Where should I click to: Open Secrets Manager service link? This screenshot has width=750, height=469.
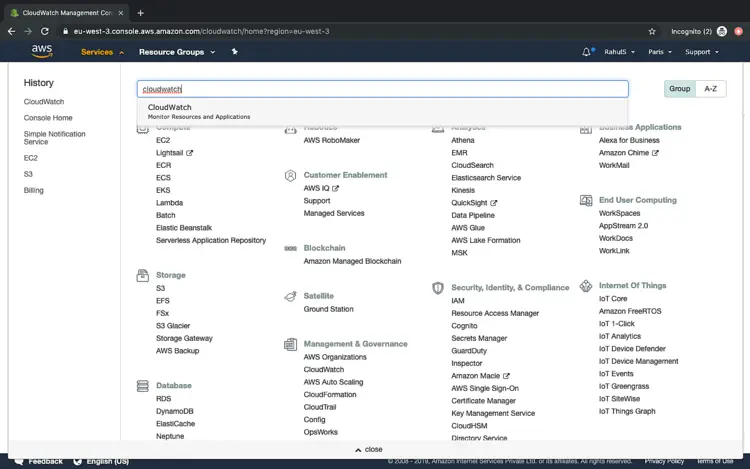pyautogui.click(x=479, y=338)
